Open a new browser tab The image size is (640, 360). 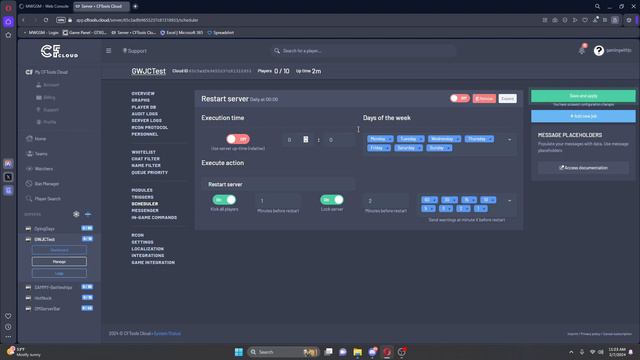(x=135, y=7)
